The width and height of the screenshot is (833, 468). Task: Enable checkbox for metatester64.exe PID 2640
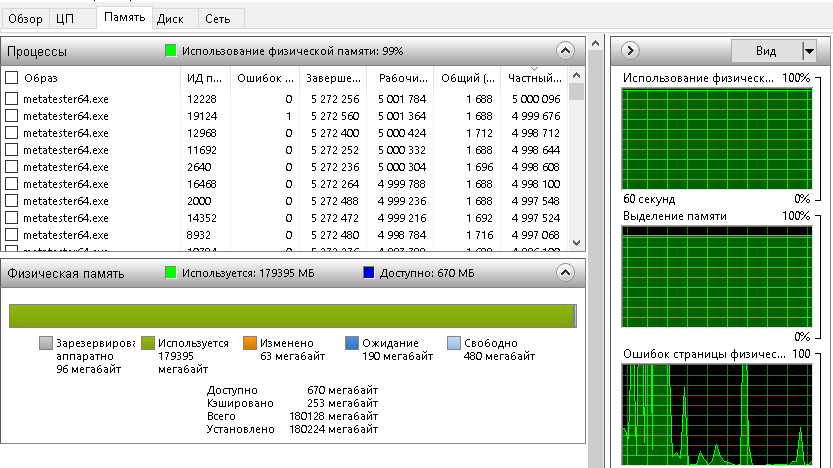click(x=12, y=167)
